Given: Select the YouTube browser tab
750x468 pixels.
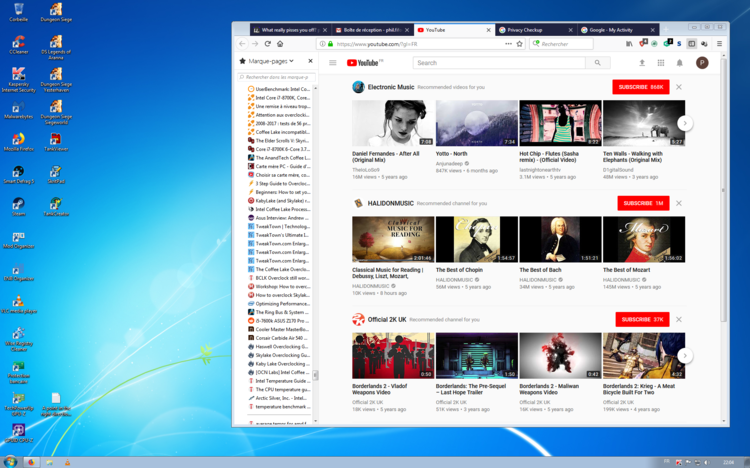Looking at the screenshot, I should (453, 30).
